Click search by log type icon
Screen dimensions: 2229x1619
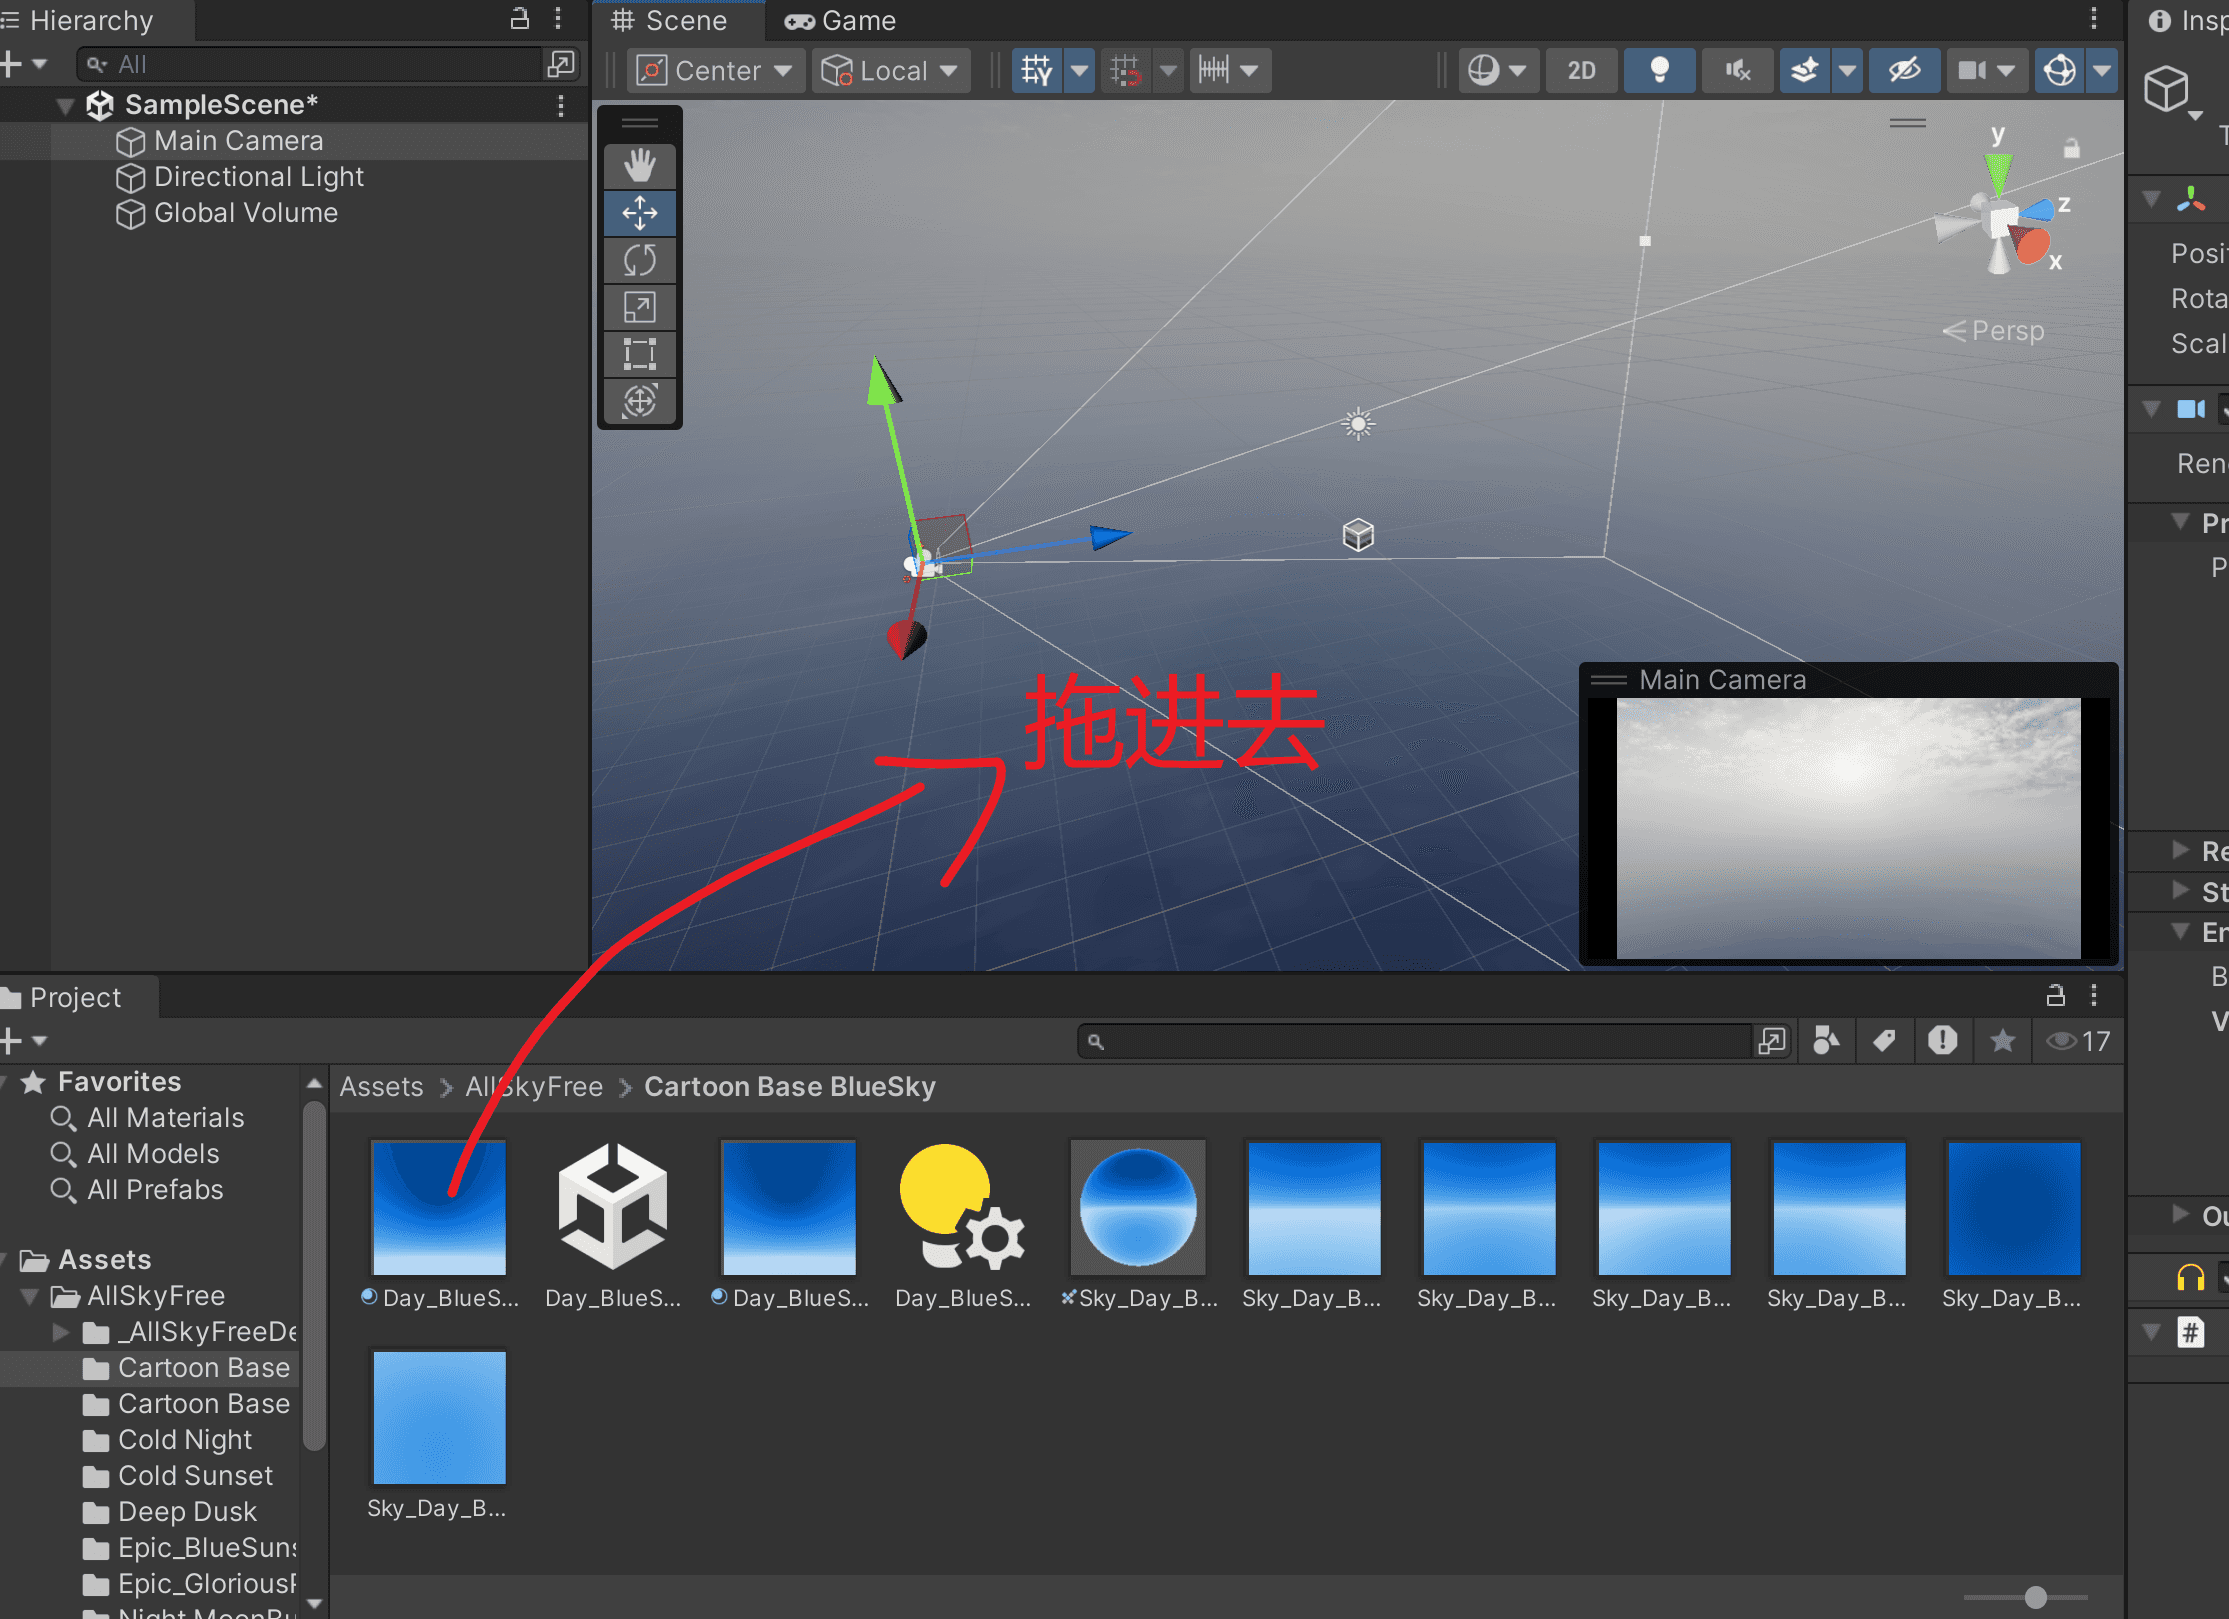coord(1942,1041)
